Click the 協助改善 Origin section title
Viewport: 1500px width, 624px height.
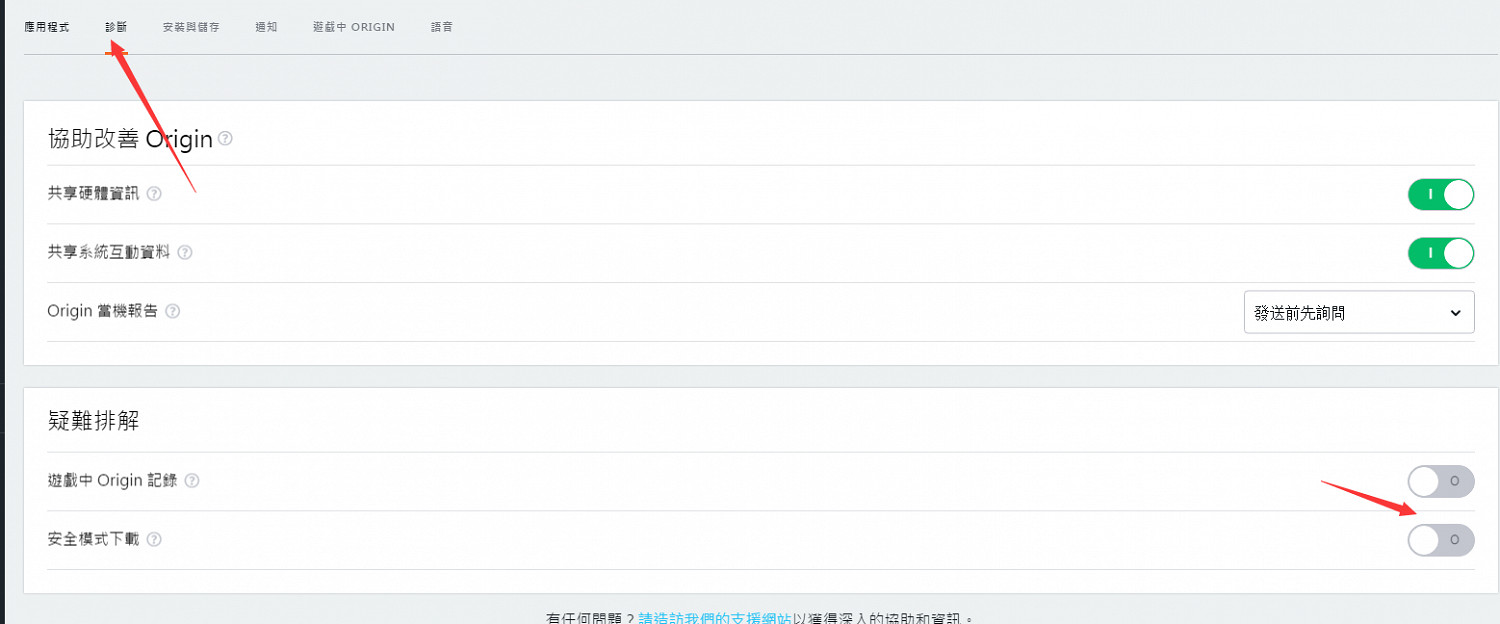click(x=130, y=139)
